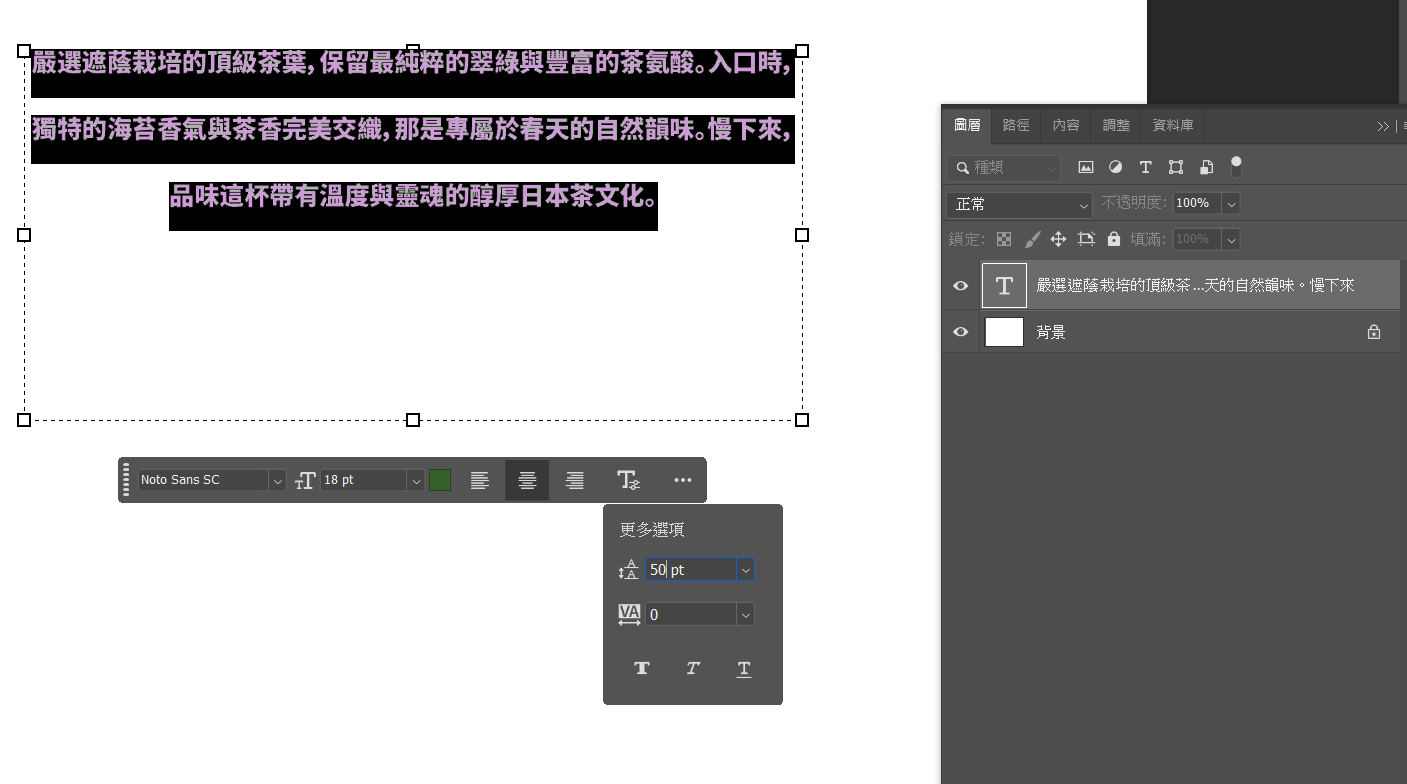Switch the layer filtering on/off toggle
This screenshot has height=784, width=1407.
tap(1236, 167)
